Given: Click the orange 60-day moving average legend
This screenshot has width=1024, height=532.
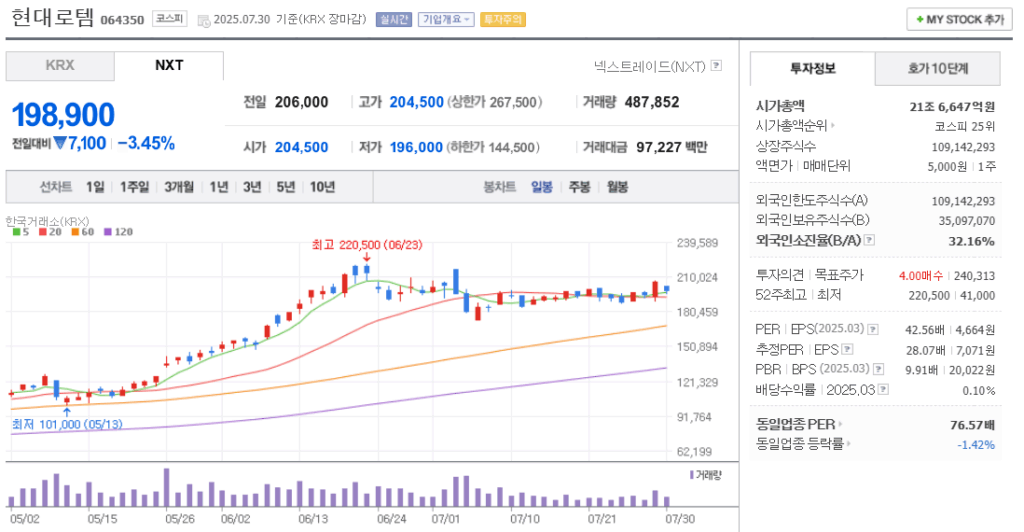Looking at the screenshot, I should tap(83, 232).
